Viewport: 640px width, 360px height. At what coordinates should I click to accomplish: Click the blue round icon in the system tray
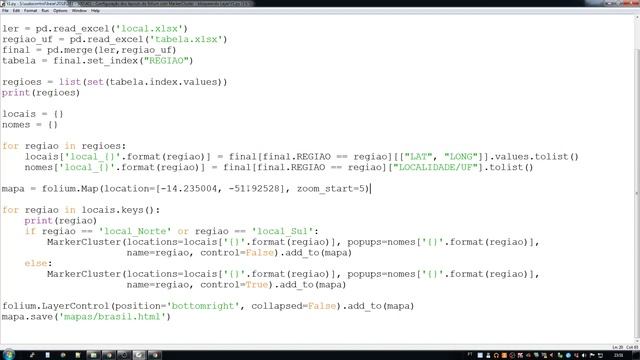(568, 355)
